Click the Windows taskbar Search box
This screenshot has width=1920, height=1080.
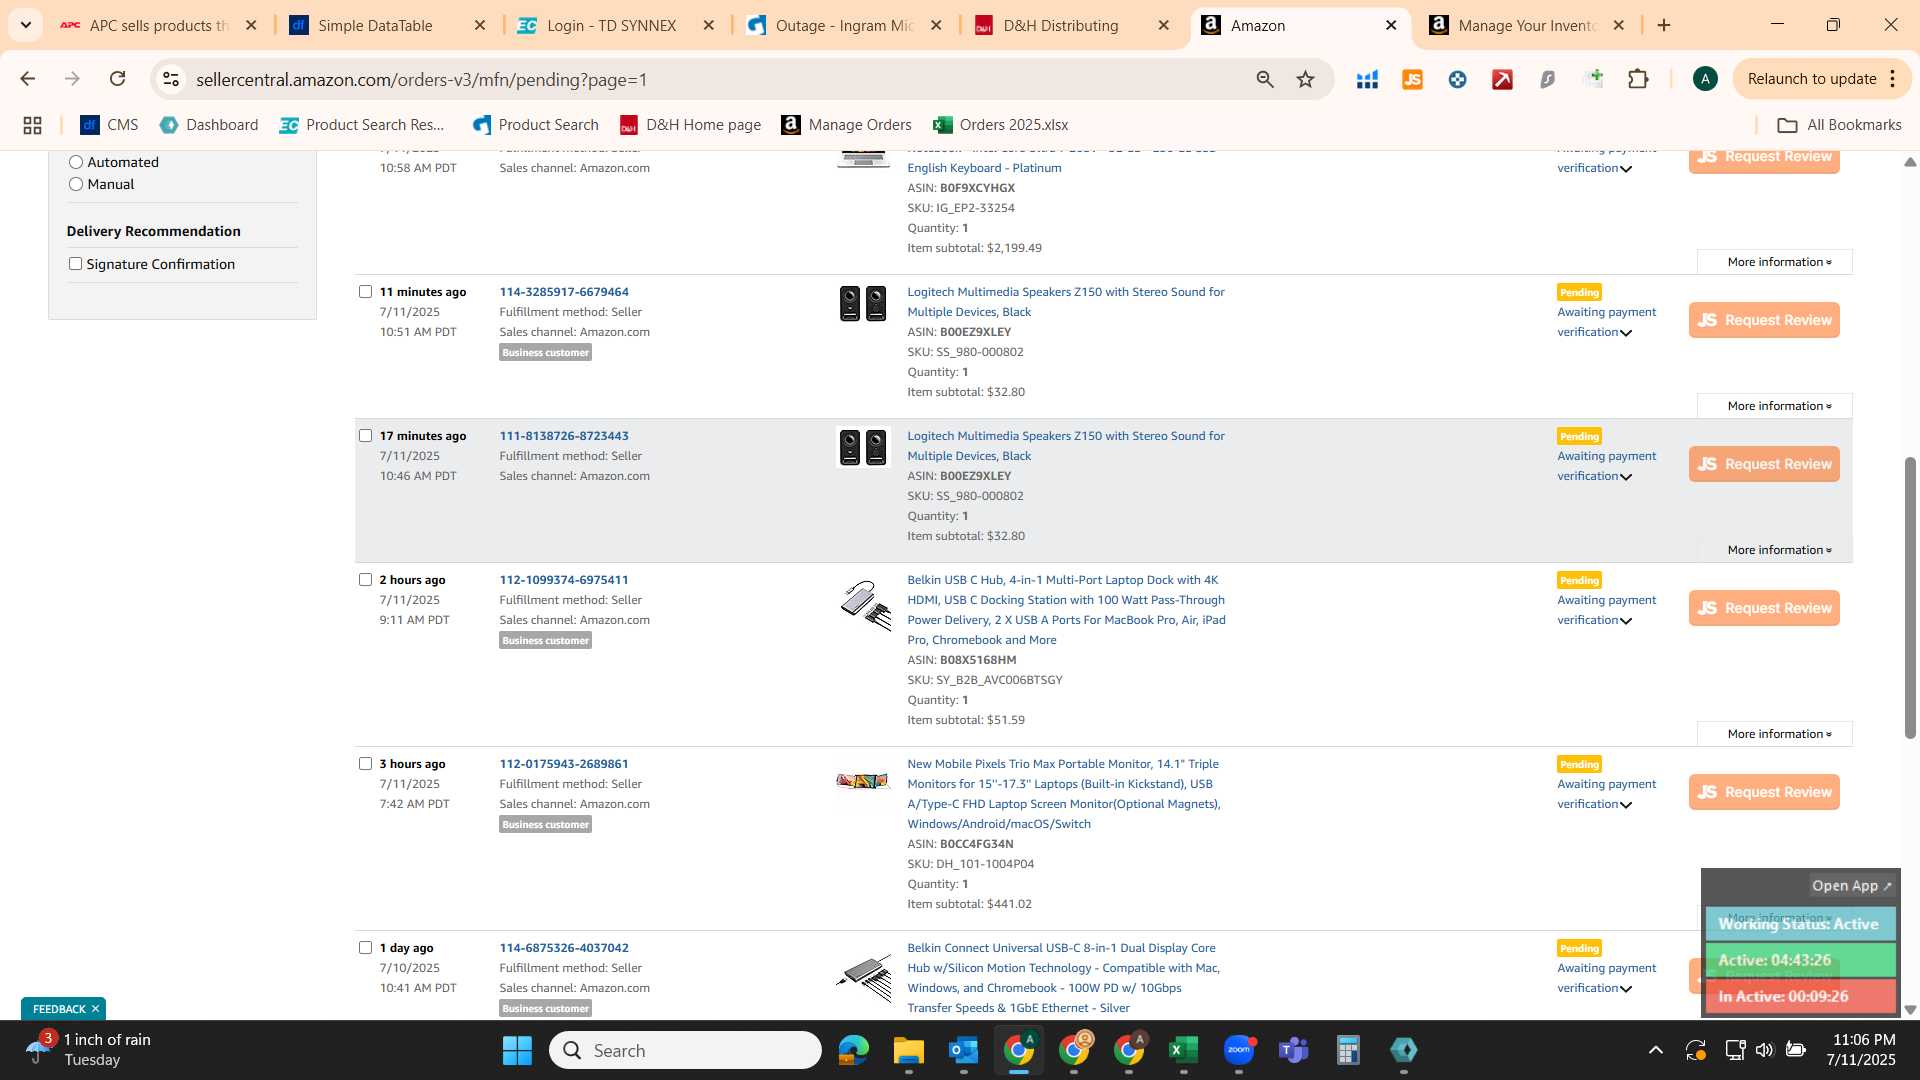(686, 1050)
